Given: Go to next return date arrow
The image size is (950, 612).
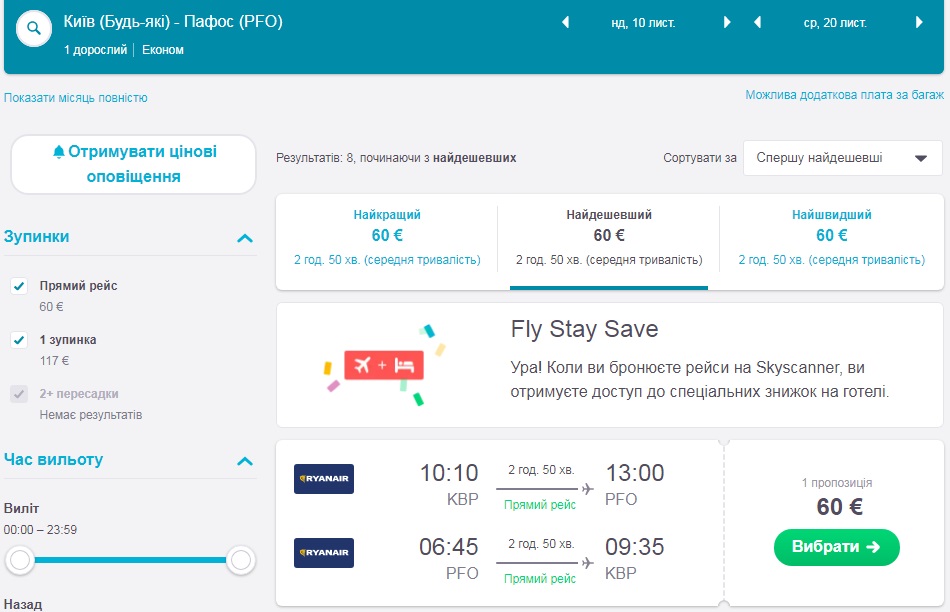Looking at the screenshot, I should [920, 22].
